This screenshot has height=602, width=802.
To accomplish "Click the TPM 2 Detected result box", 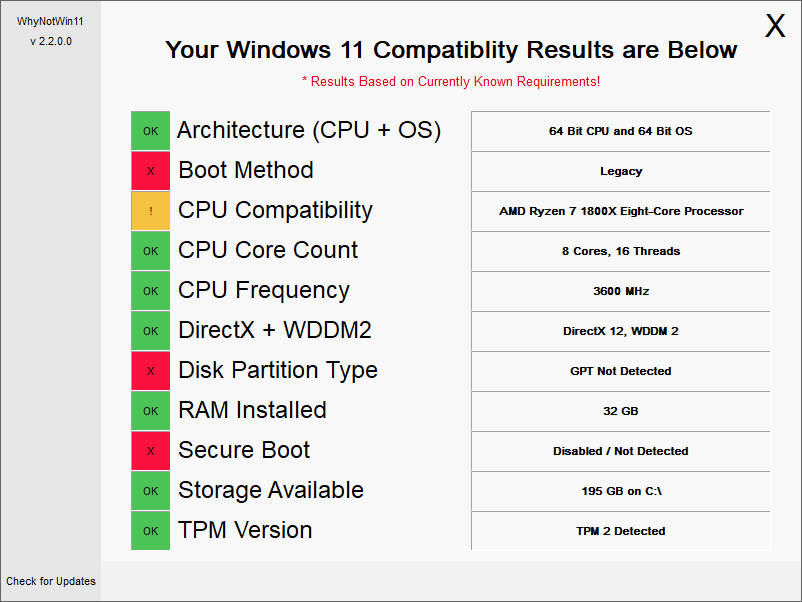I will click(620, 531).
